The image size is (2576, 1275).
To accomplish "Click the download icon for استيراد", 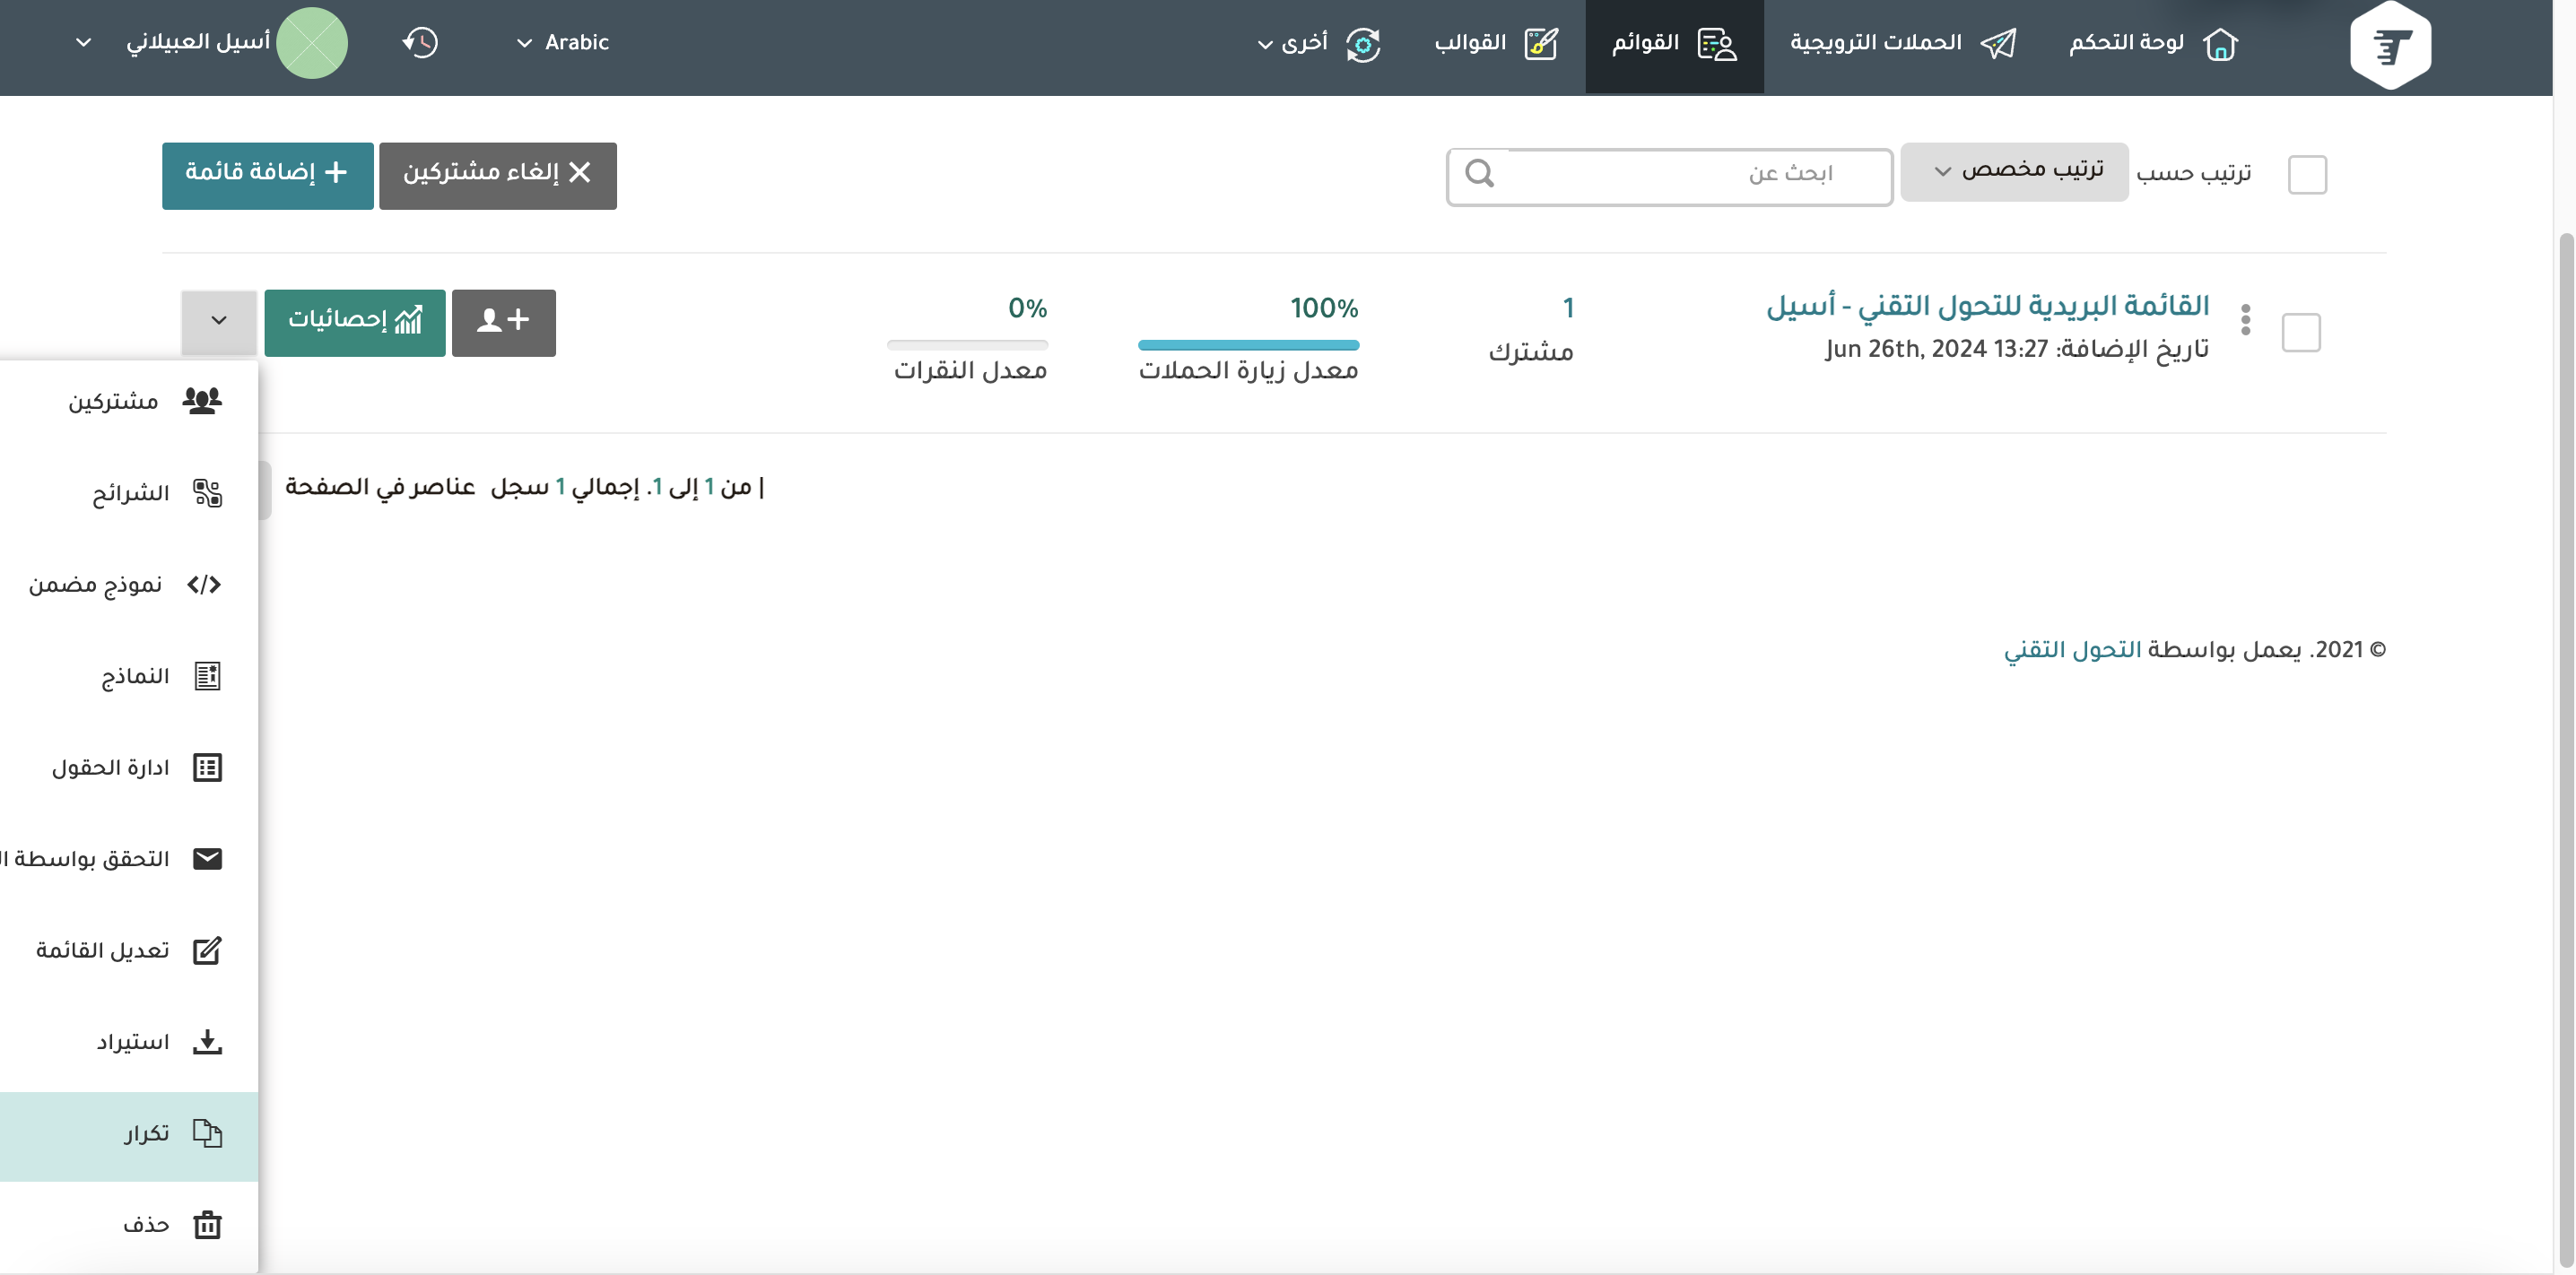I will tap(207, 1042).
